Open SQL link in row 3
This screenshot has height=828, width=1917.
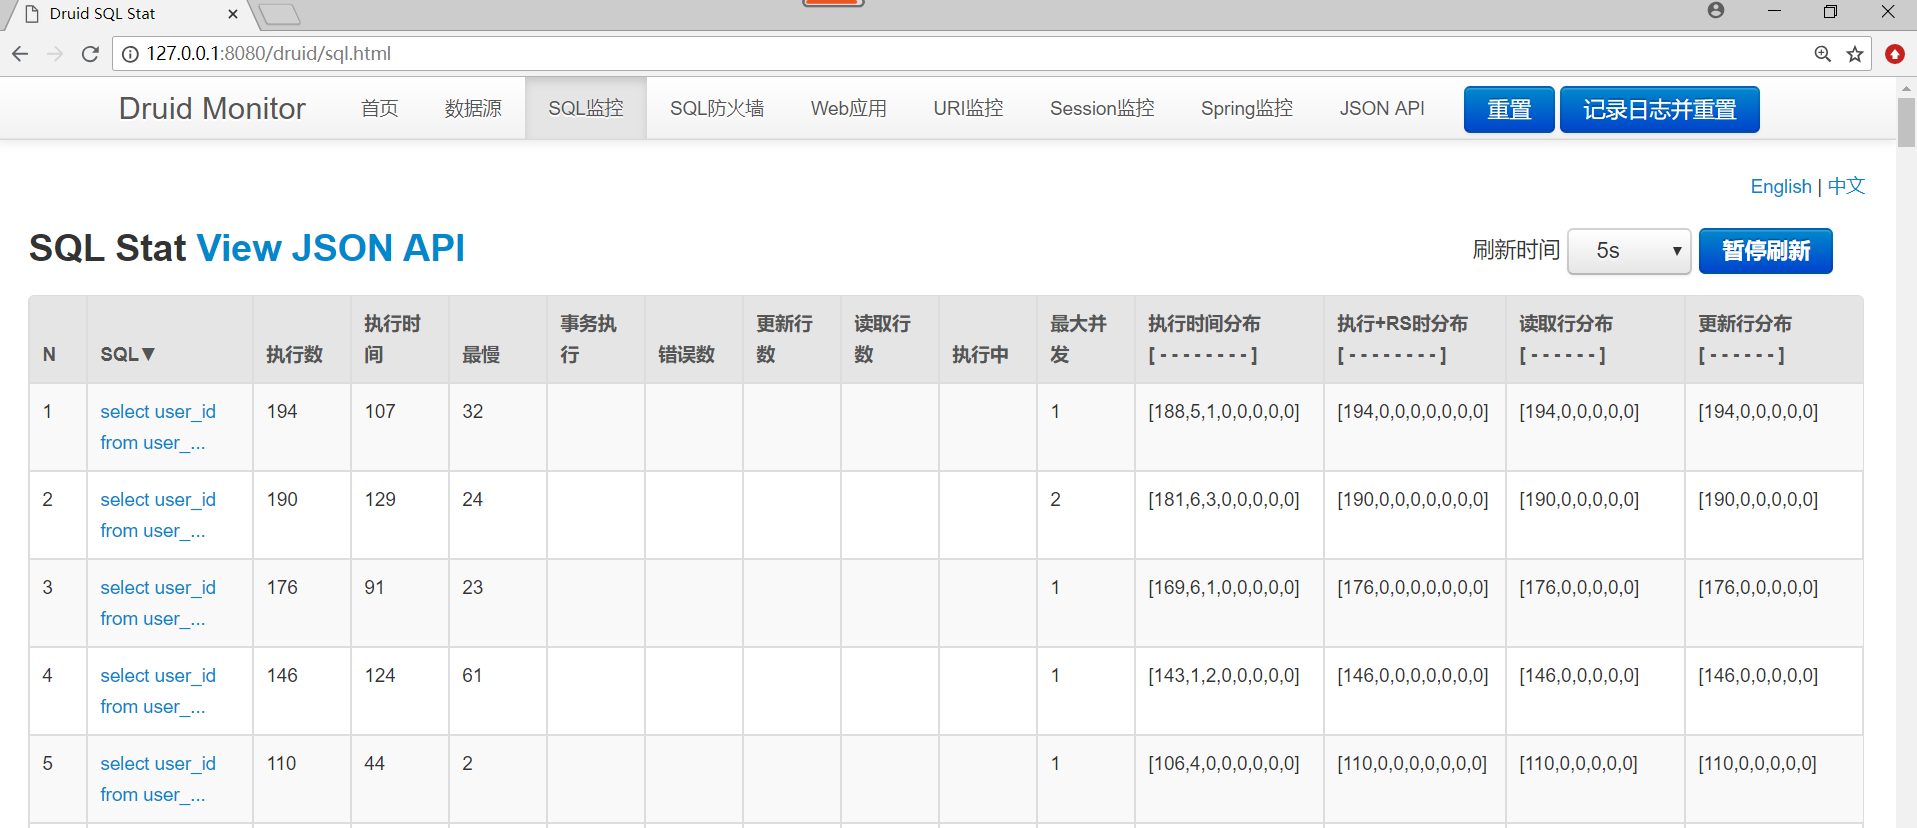point(158,603)
